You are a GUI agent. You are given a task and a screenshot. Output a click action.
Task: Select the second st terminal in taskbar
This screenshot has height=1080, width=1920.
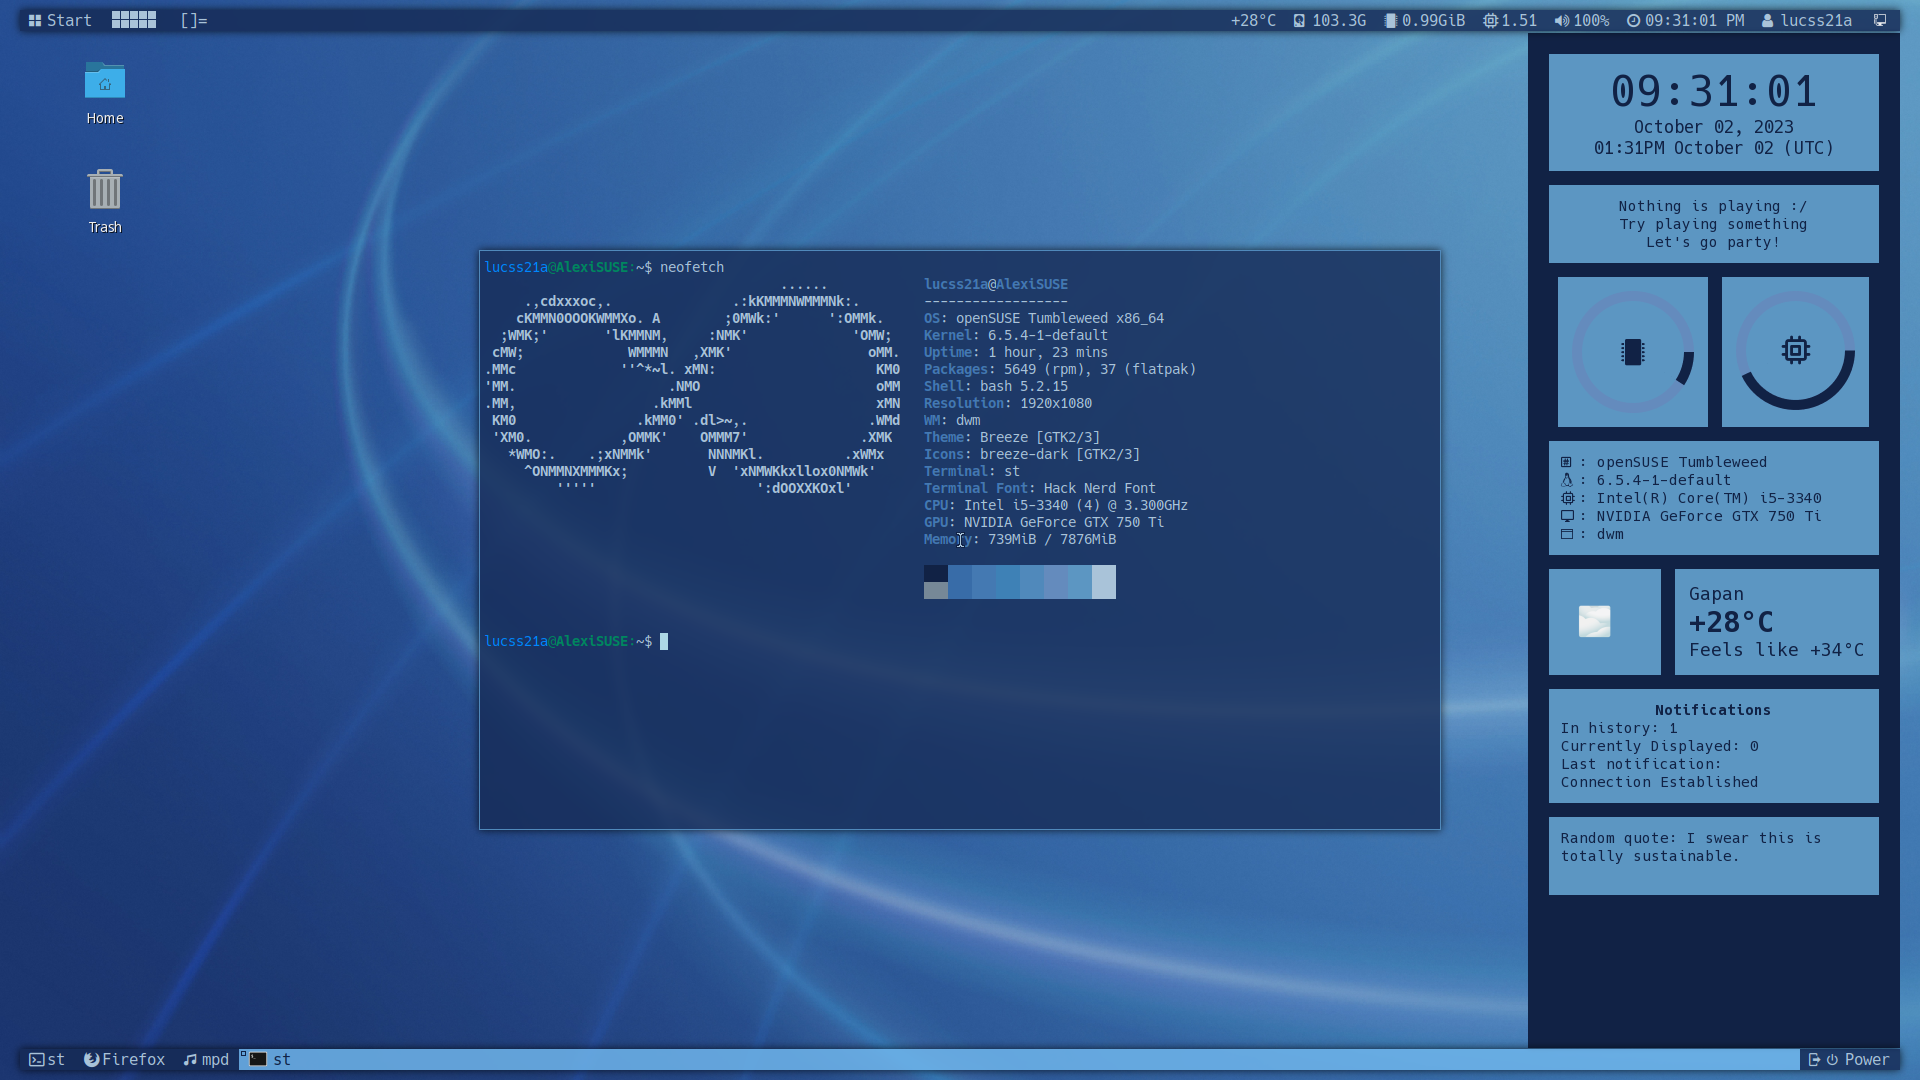(269, 1058)
